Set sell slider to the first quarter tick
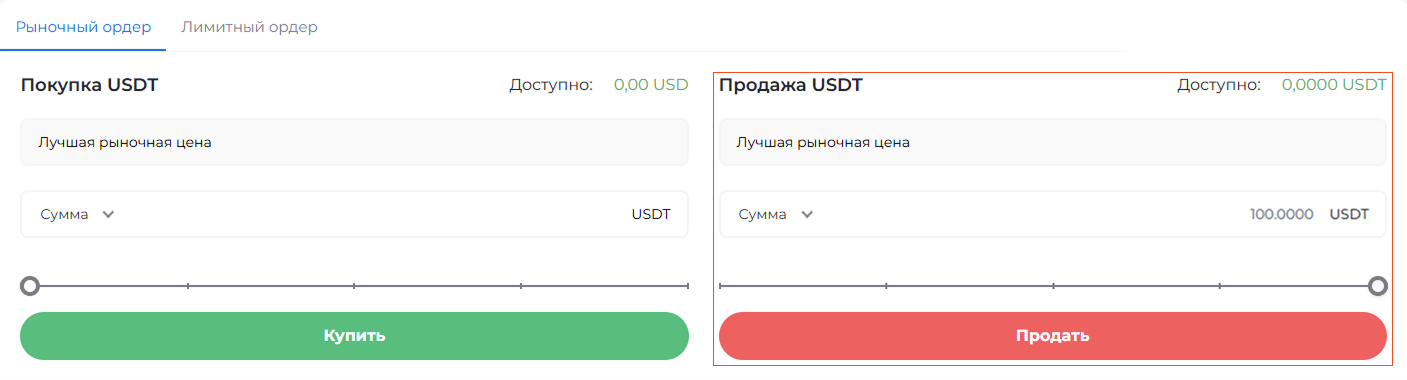 click(886, 287)
